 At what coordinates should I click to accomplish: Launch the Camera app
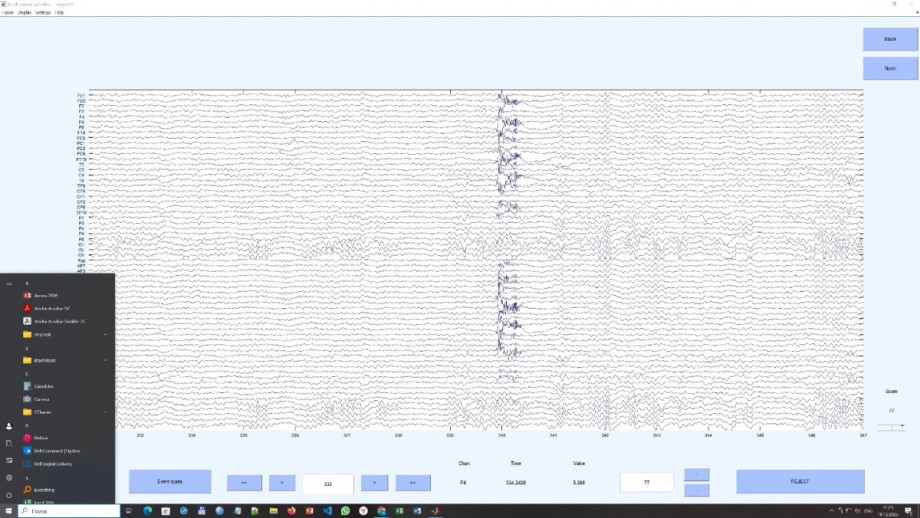(42, 399)
